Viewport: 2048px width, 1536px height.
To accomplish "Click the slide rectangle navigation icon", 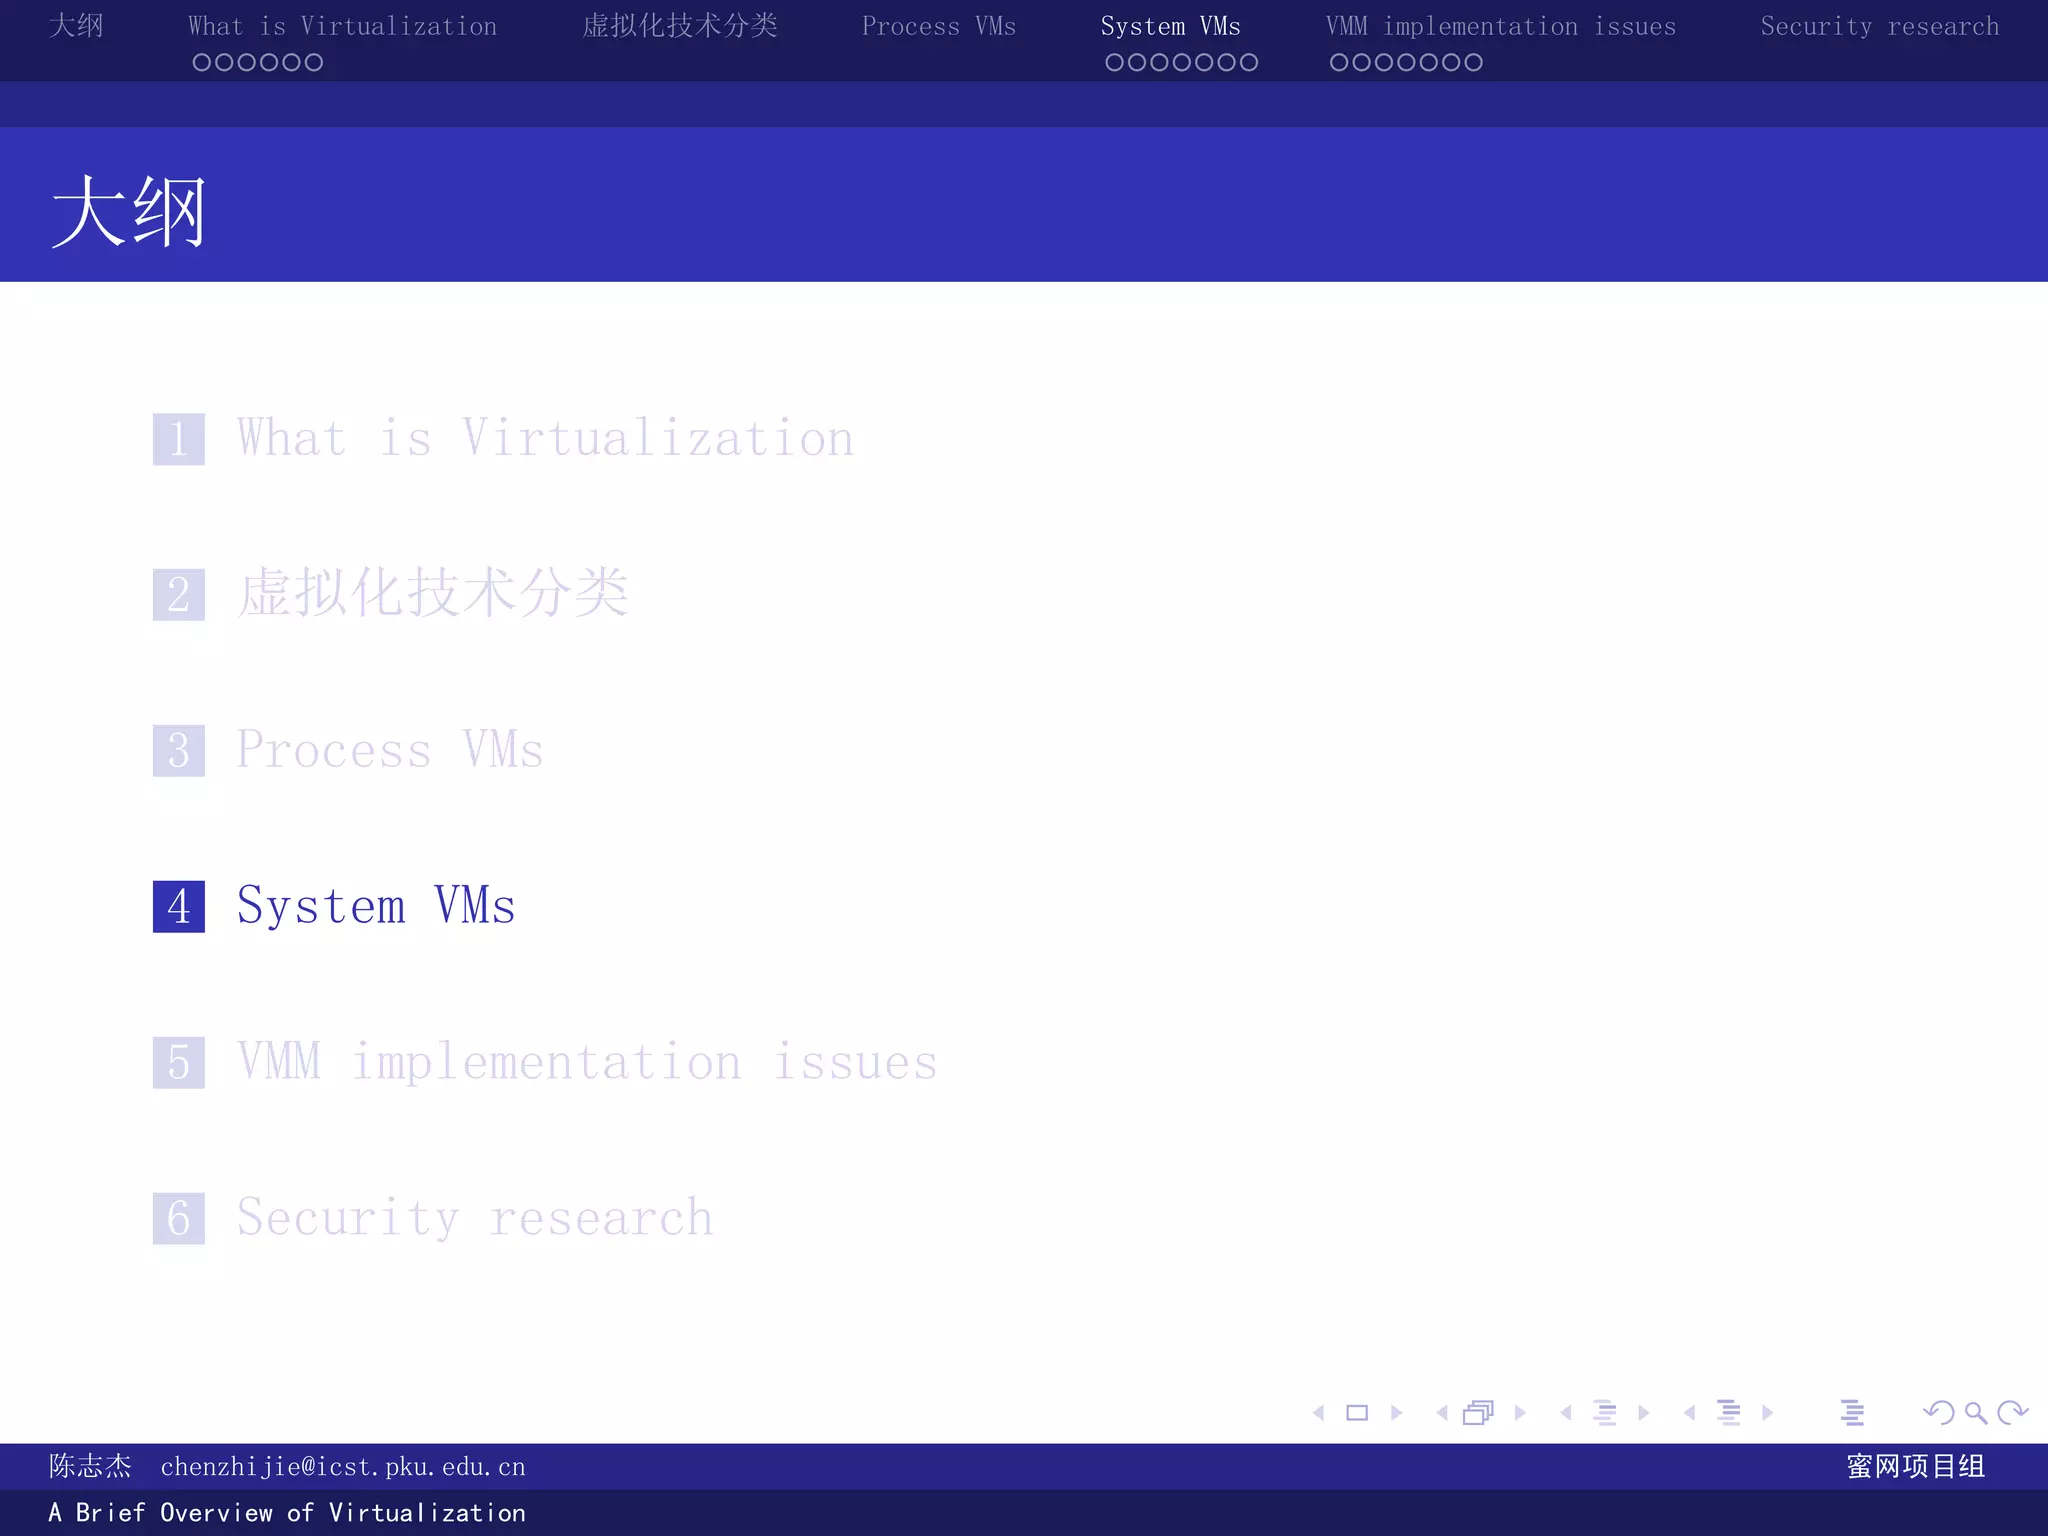I will (x=1357, y=1413).
